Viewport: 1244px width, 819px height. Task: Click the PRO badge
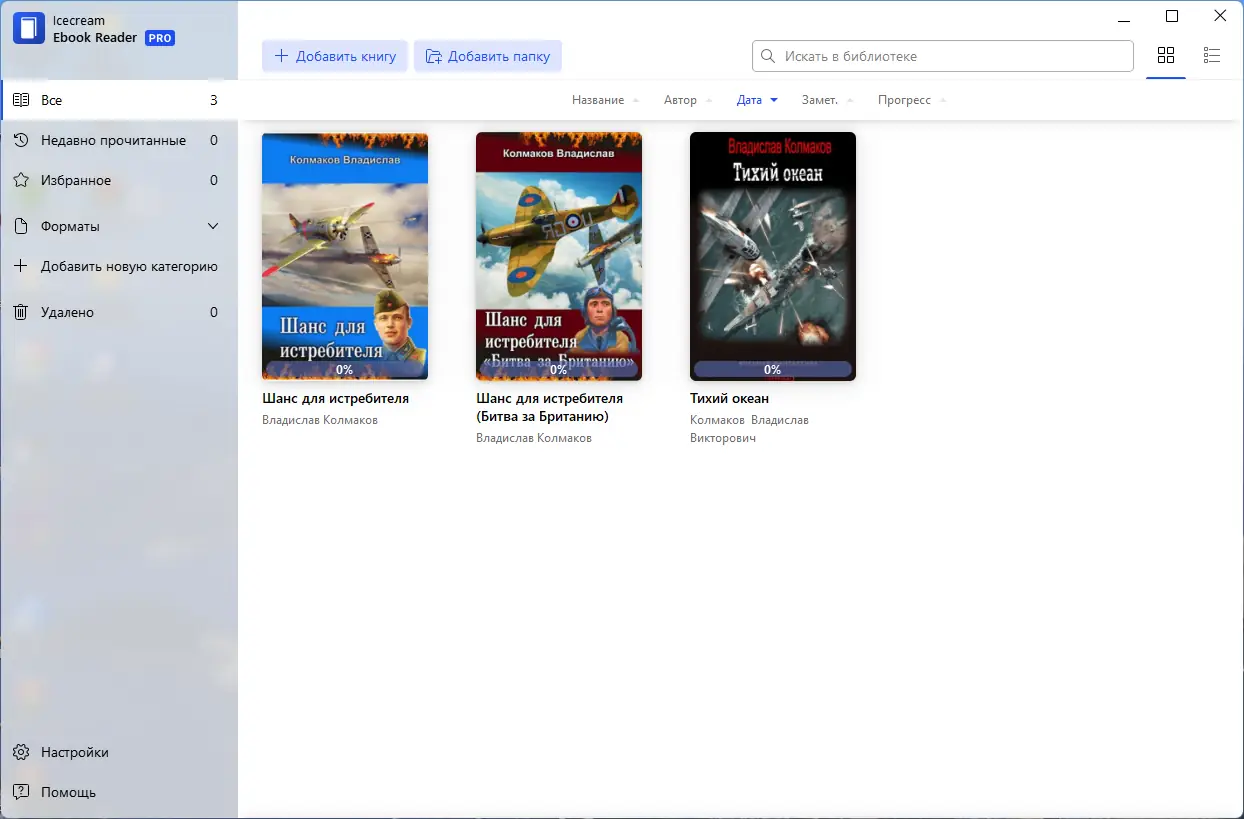160,38
